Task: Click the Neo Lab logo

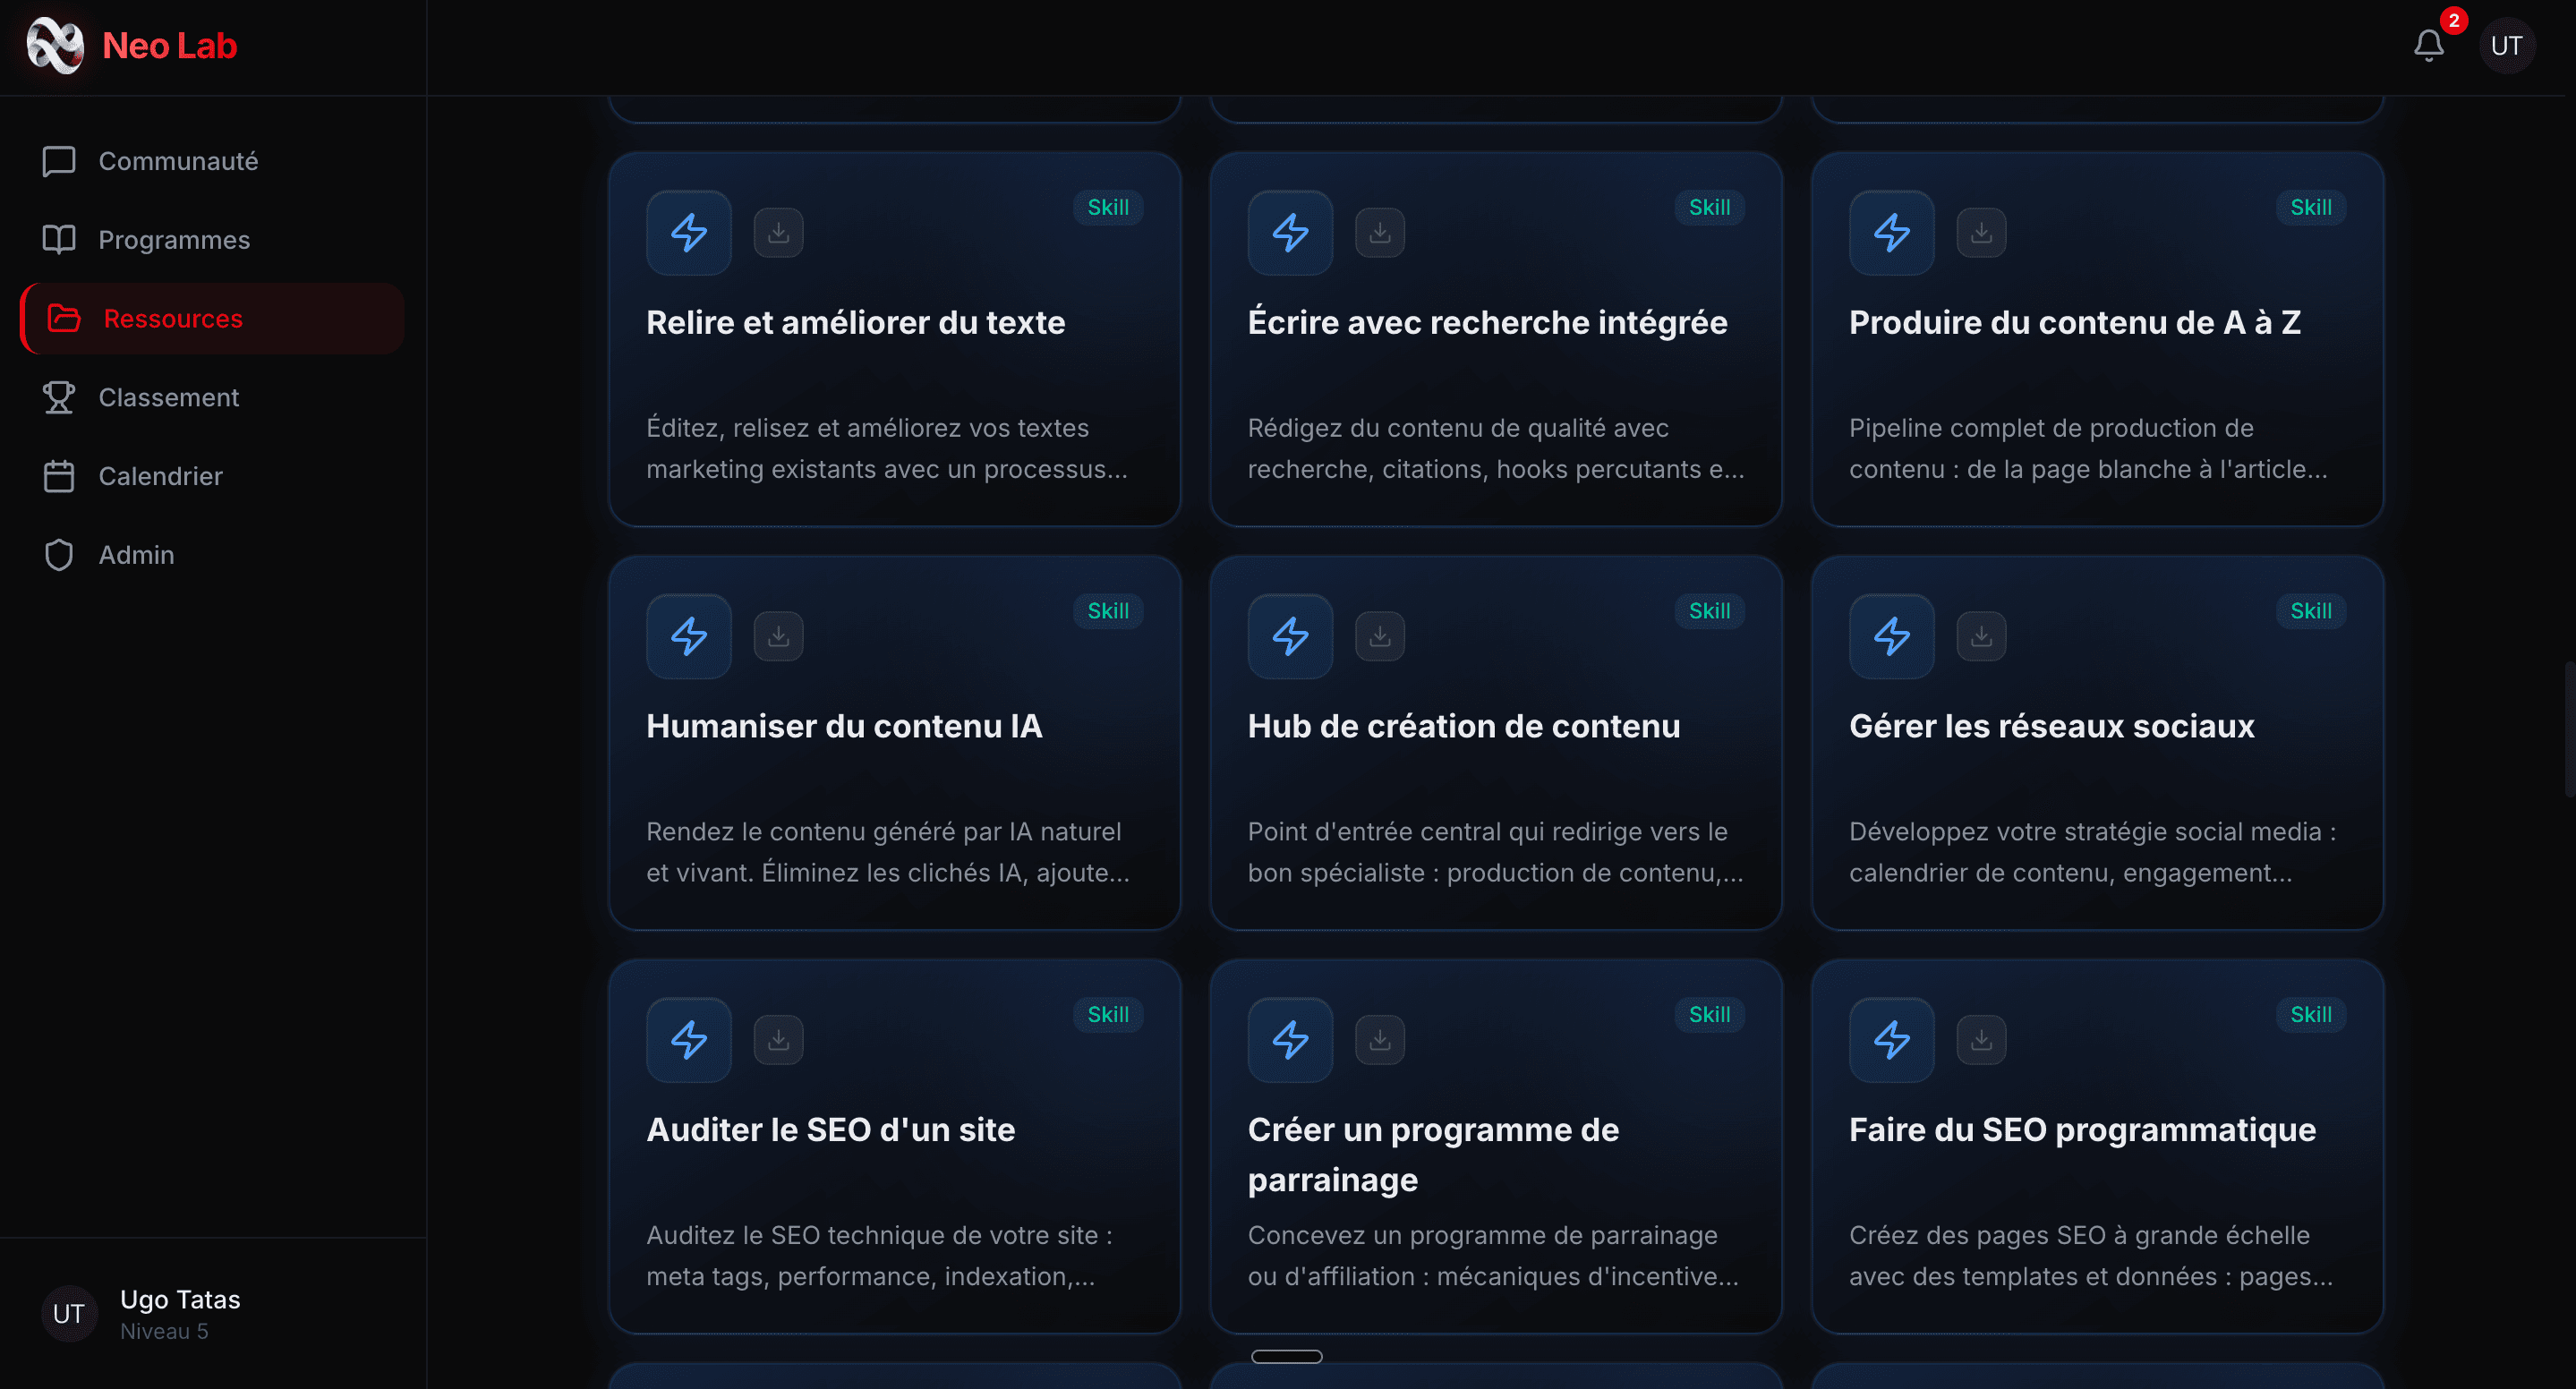Action: (132, 45)
